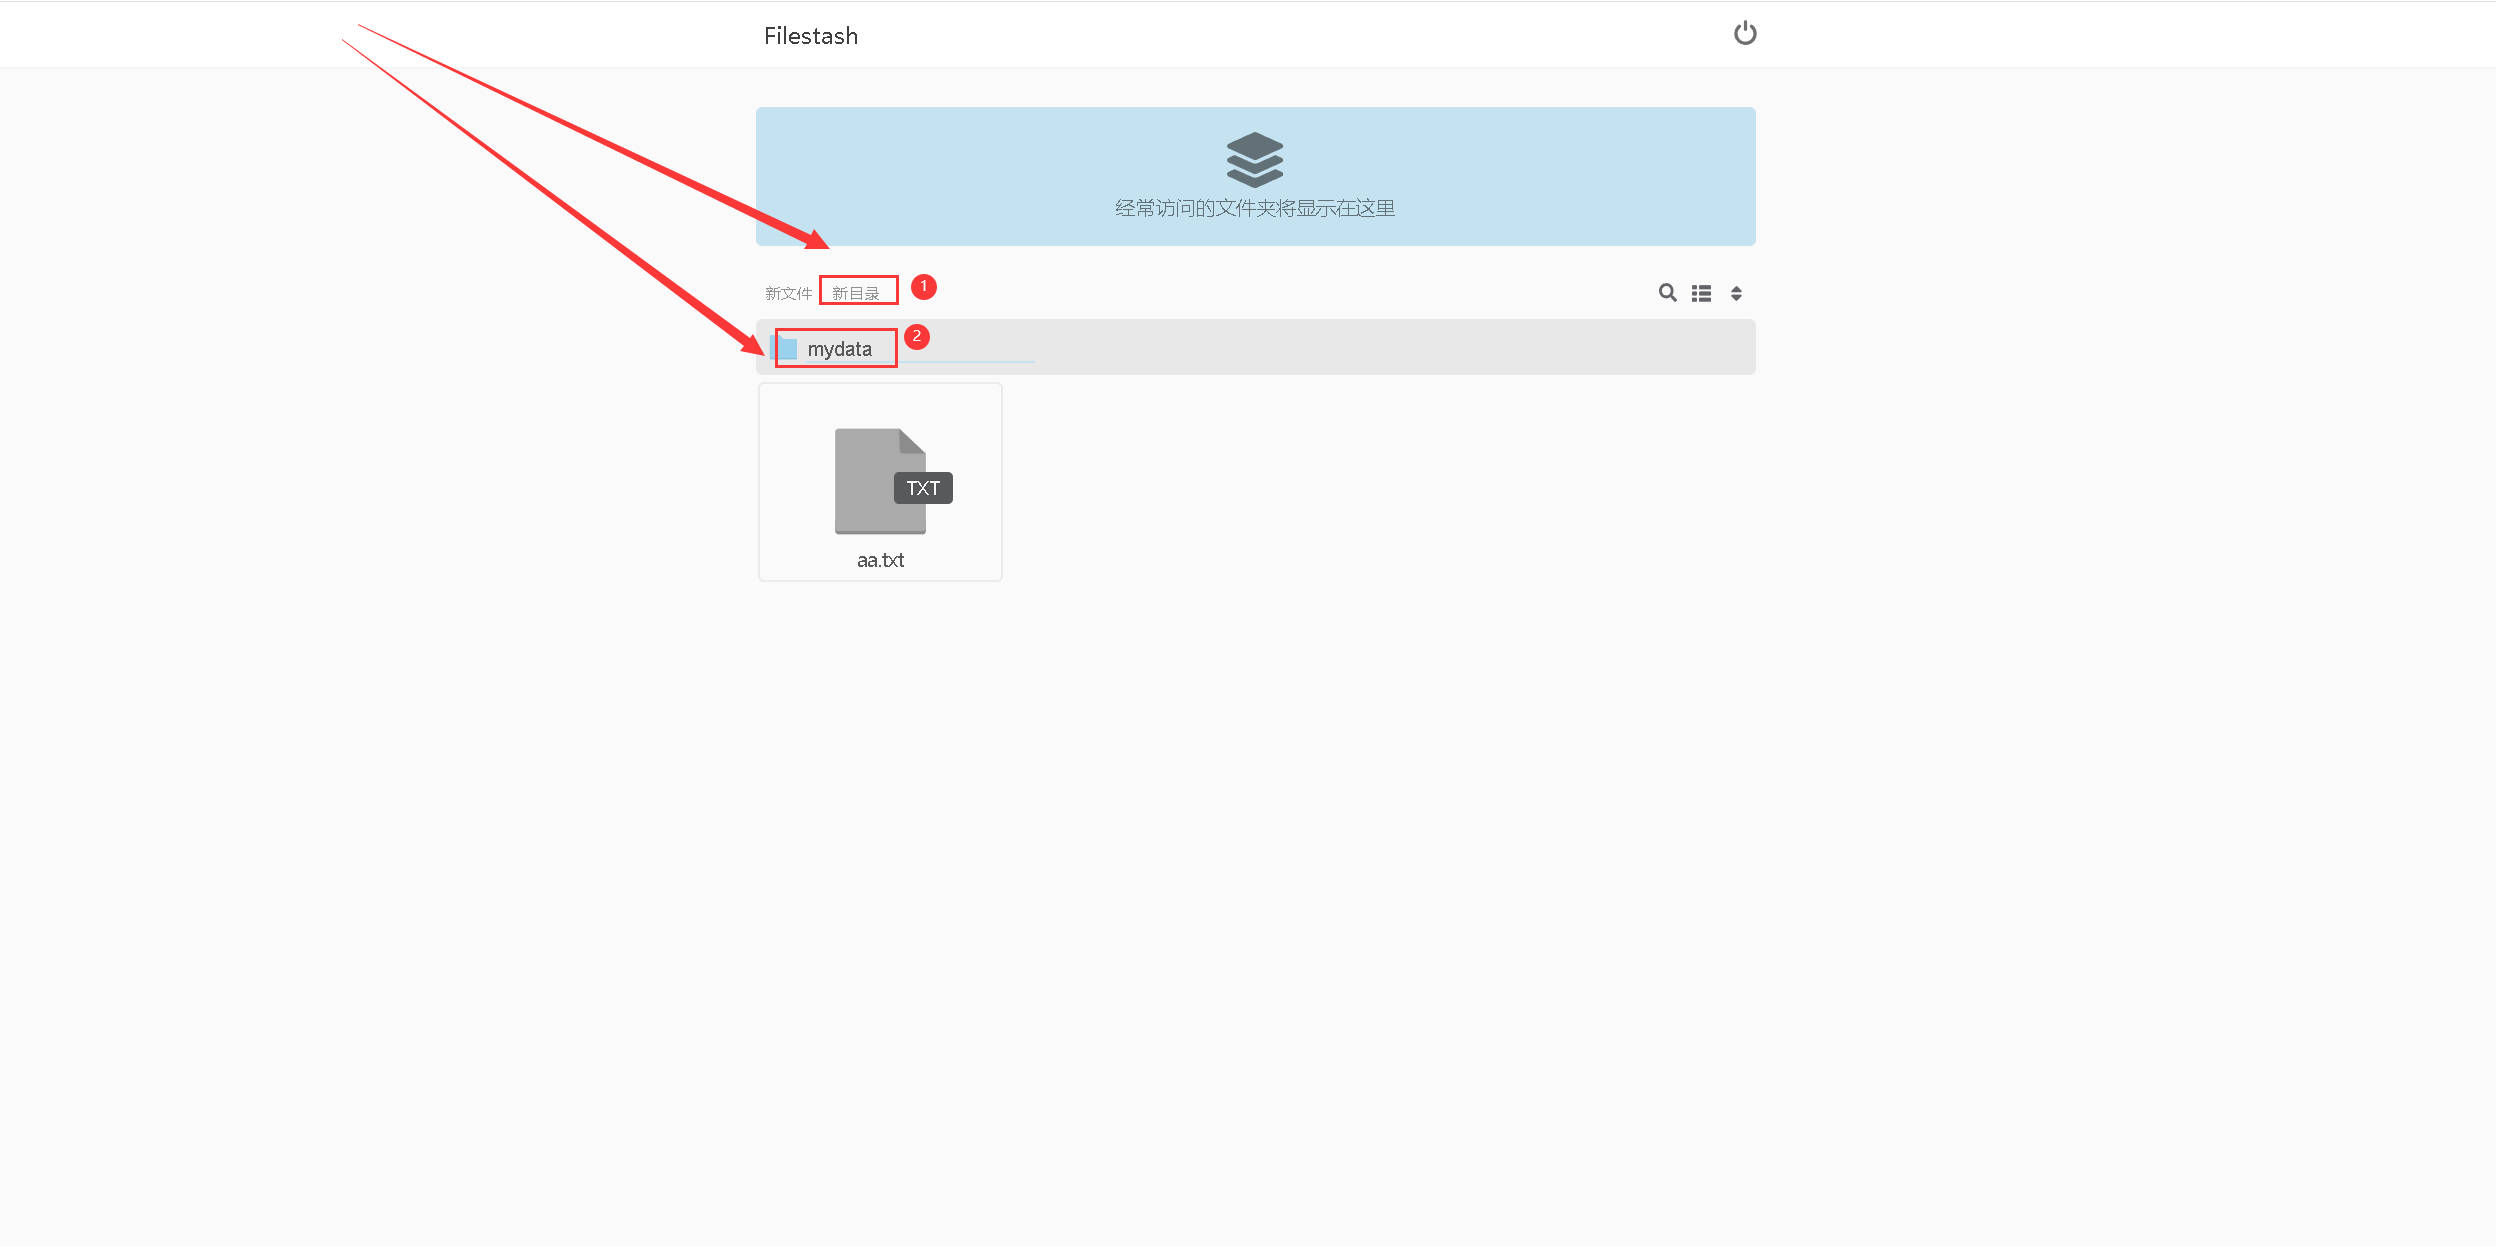Open search with the magnifier icon

pos(1667,293)
